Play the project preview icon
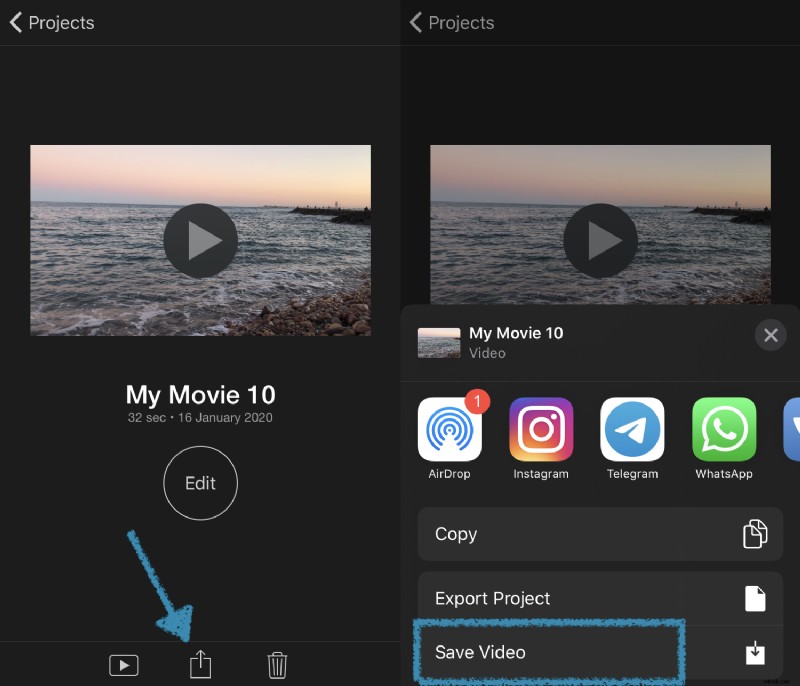The image size is (800, 686). (124, 663)
